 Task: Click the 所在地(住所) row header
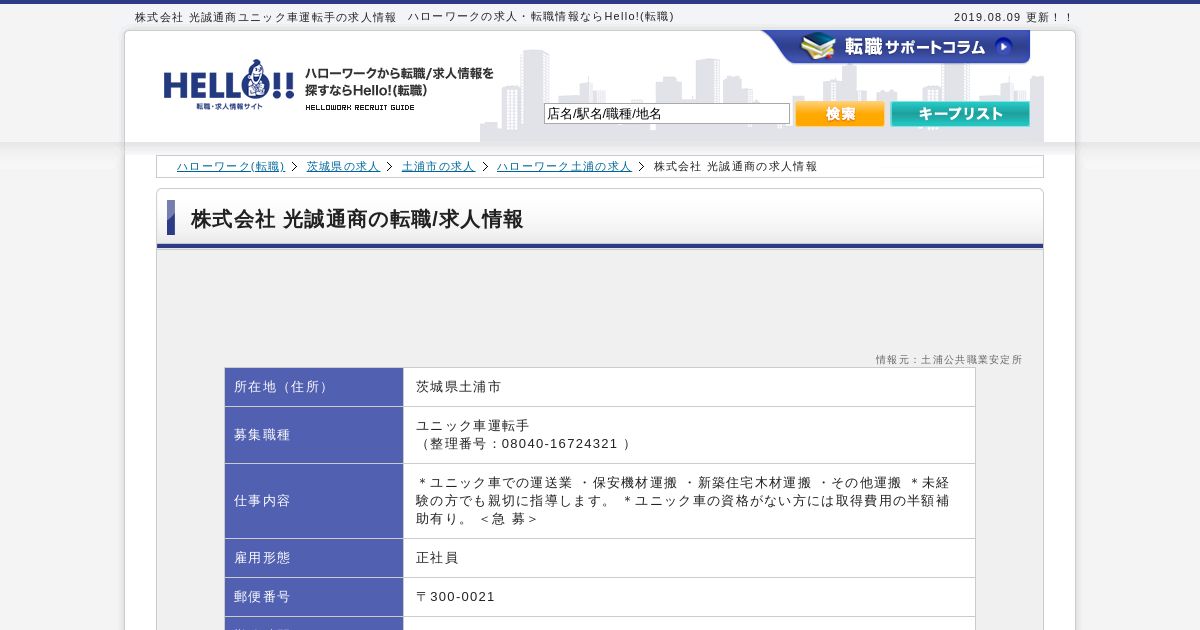point(314,387)
